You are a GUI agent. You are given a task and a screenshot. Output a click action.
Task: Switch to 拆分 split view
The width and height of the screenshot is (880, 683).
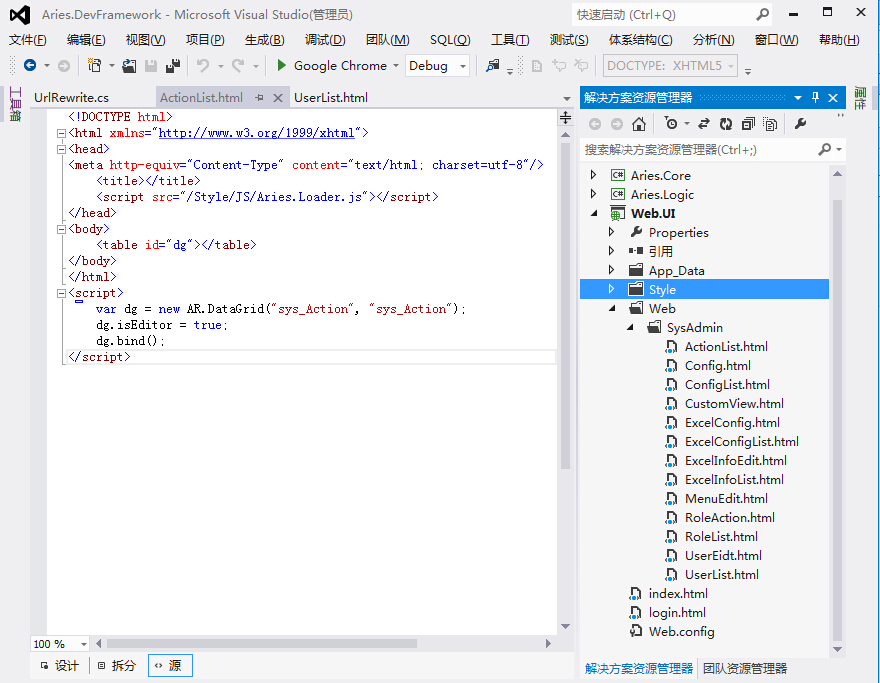click(117, 666)
